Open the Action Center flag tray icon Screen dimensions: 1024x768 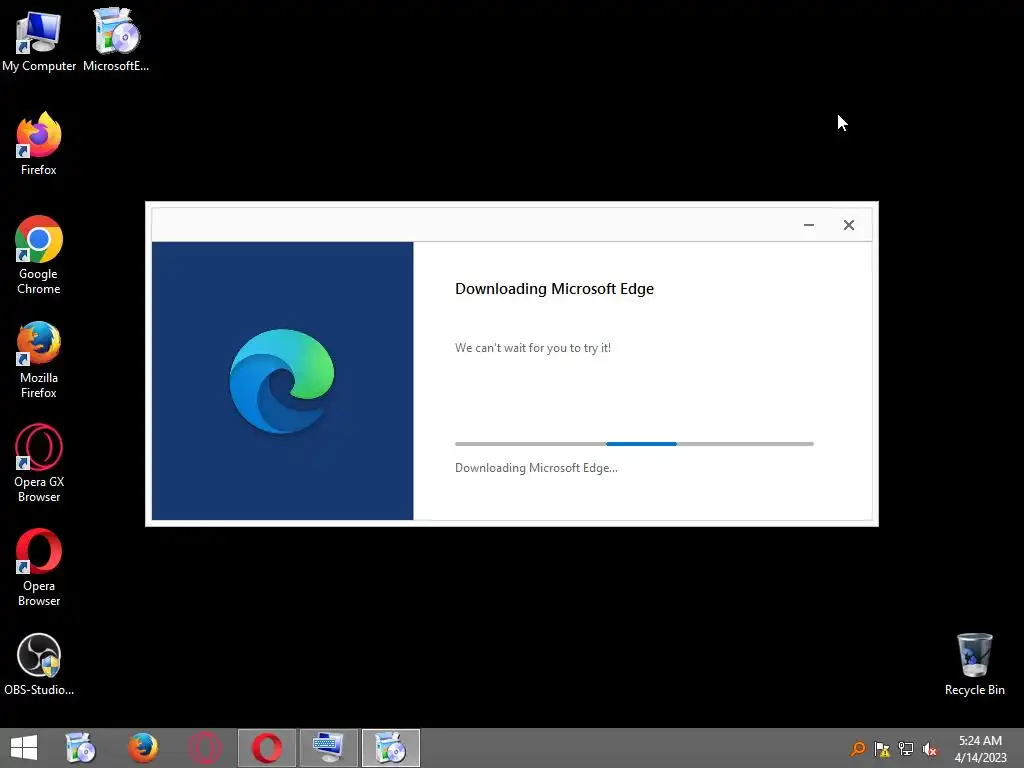(x=882, y=748)
